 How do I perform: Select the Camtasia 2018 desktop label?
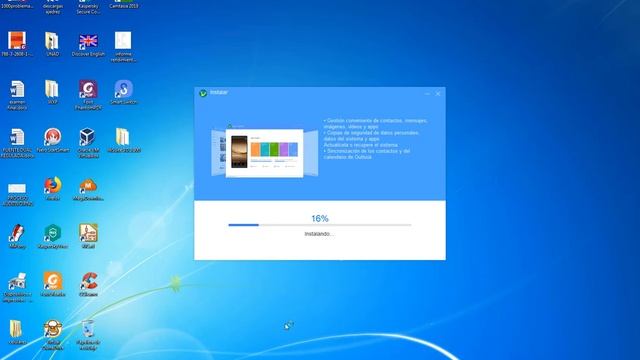coord(123,6)
